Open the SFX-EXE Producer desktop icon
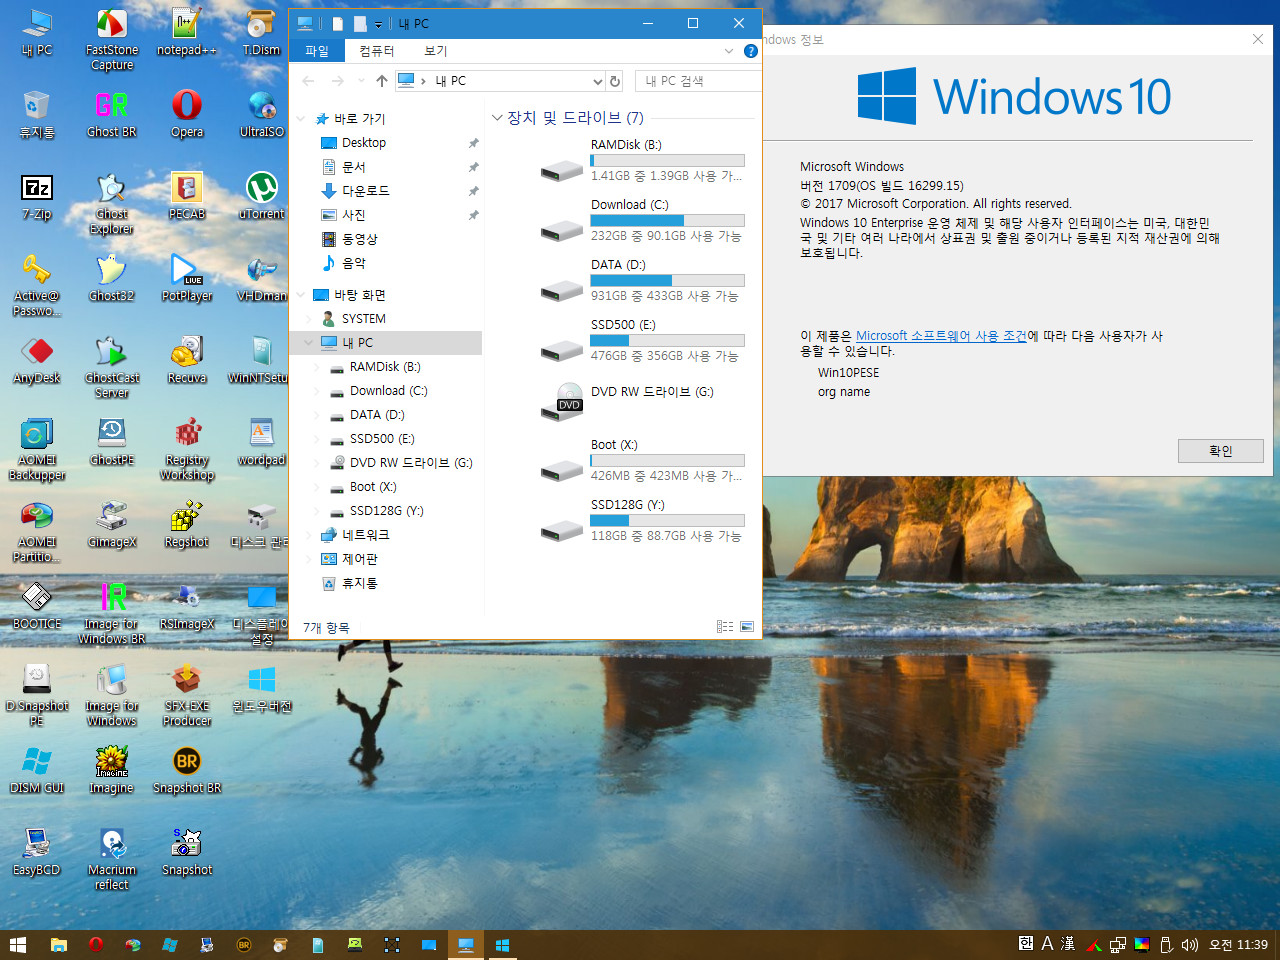 (186, 695)
